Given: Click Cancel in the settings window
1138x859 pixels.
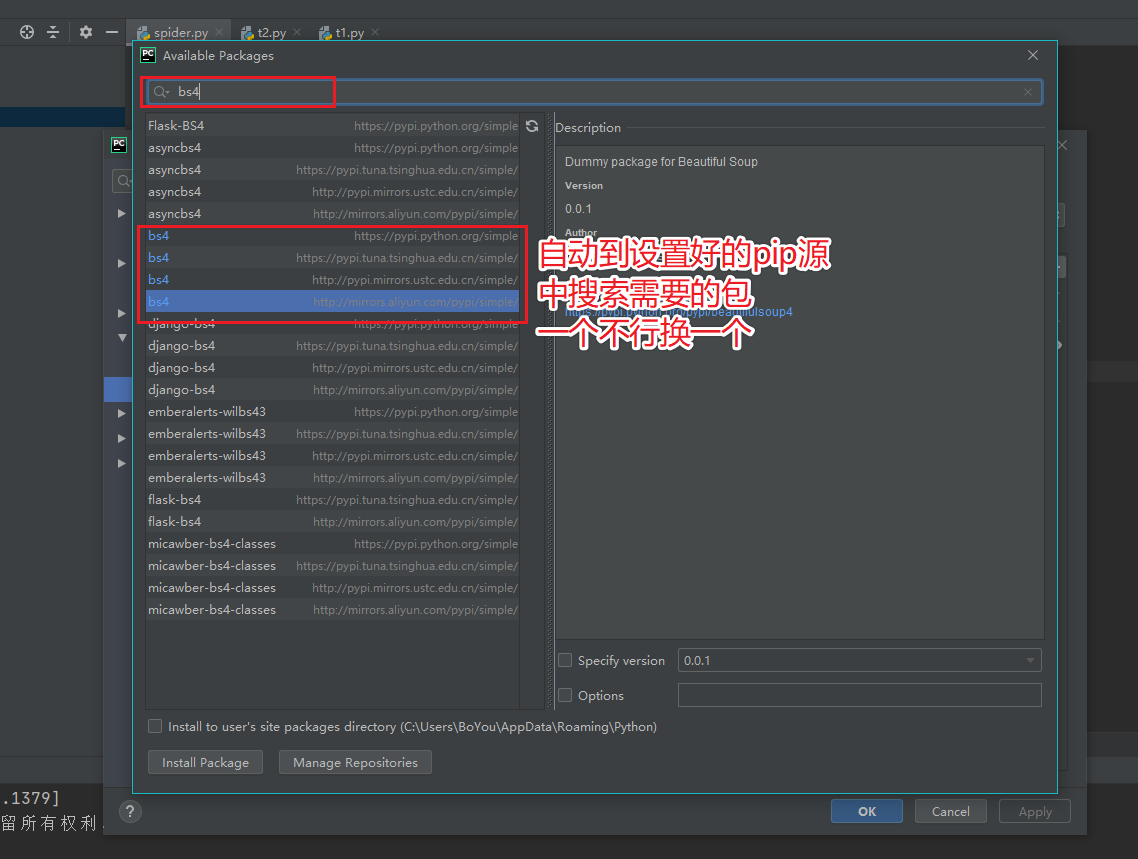Looking at the screenshot, I should (x=950, y=811).
